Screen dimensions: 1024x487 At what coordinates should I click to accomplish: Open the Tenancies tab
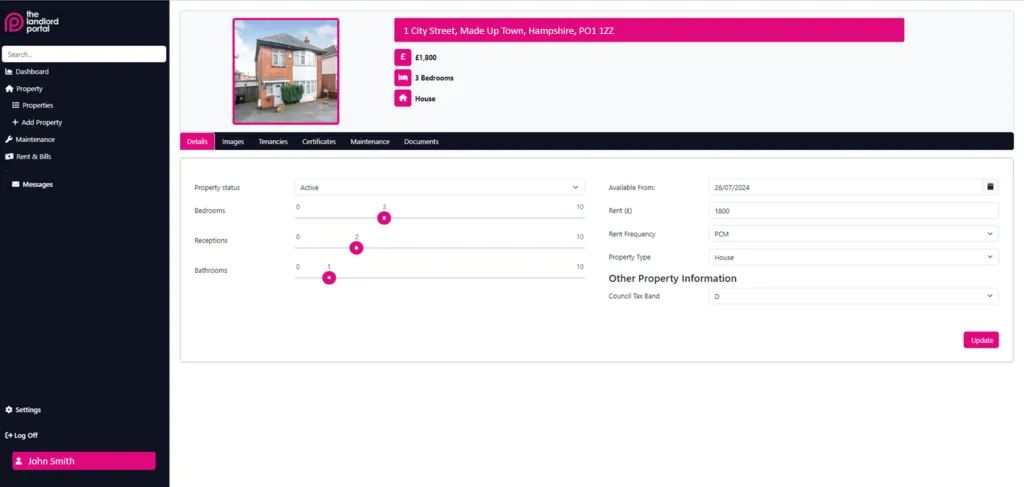[x=273, y=142]
